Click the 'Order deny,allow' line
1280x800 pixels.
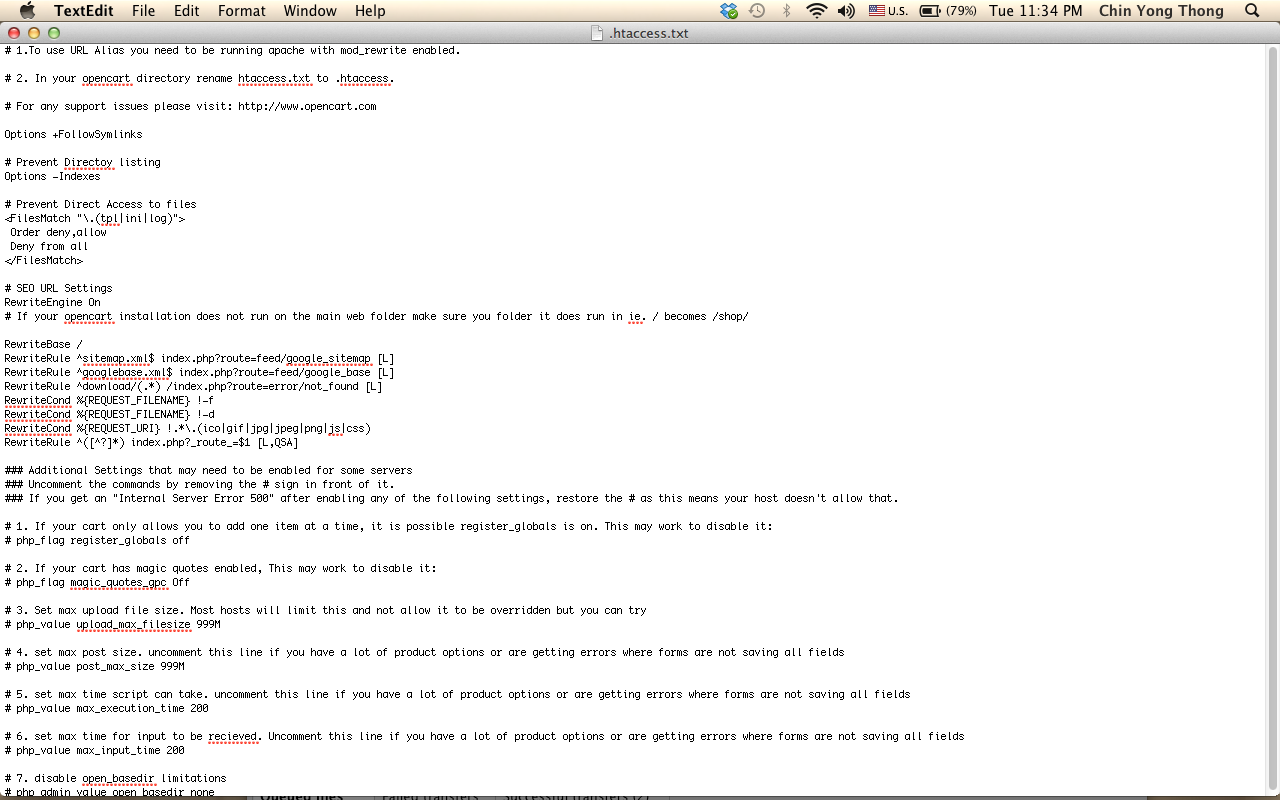(x=58, y=232)
